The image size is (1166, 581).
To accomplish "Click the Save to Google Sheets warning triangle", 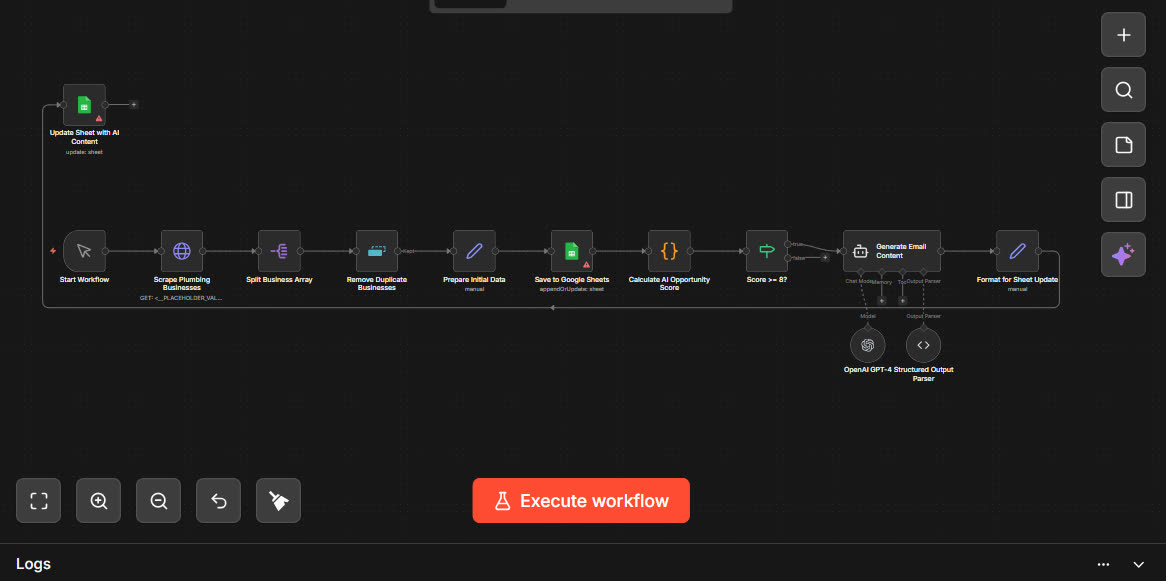I will click(x=586, y=264).
